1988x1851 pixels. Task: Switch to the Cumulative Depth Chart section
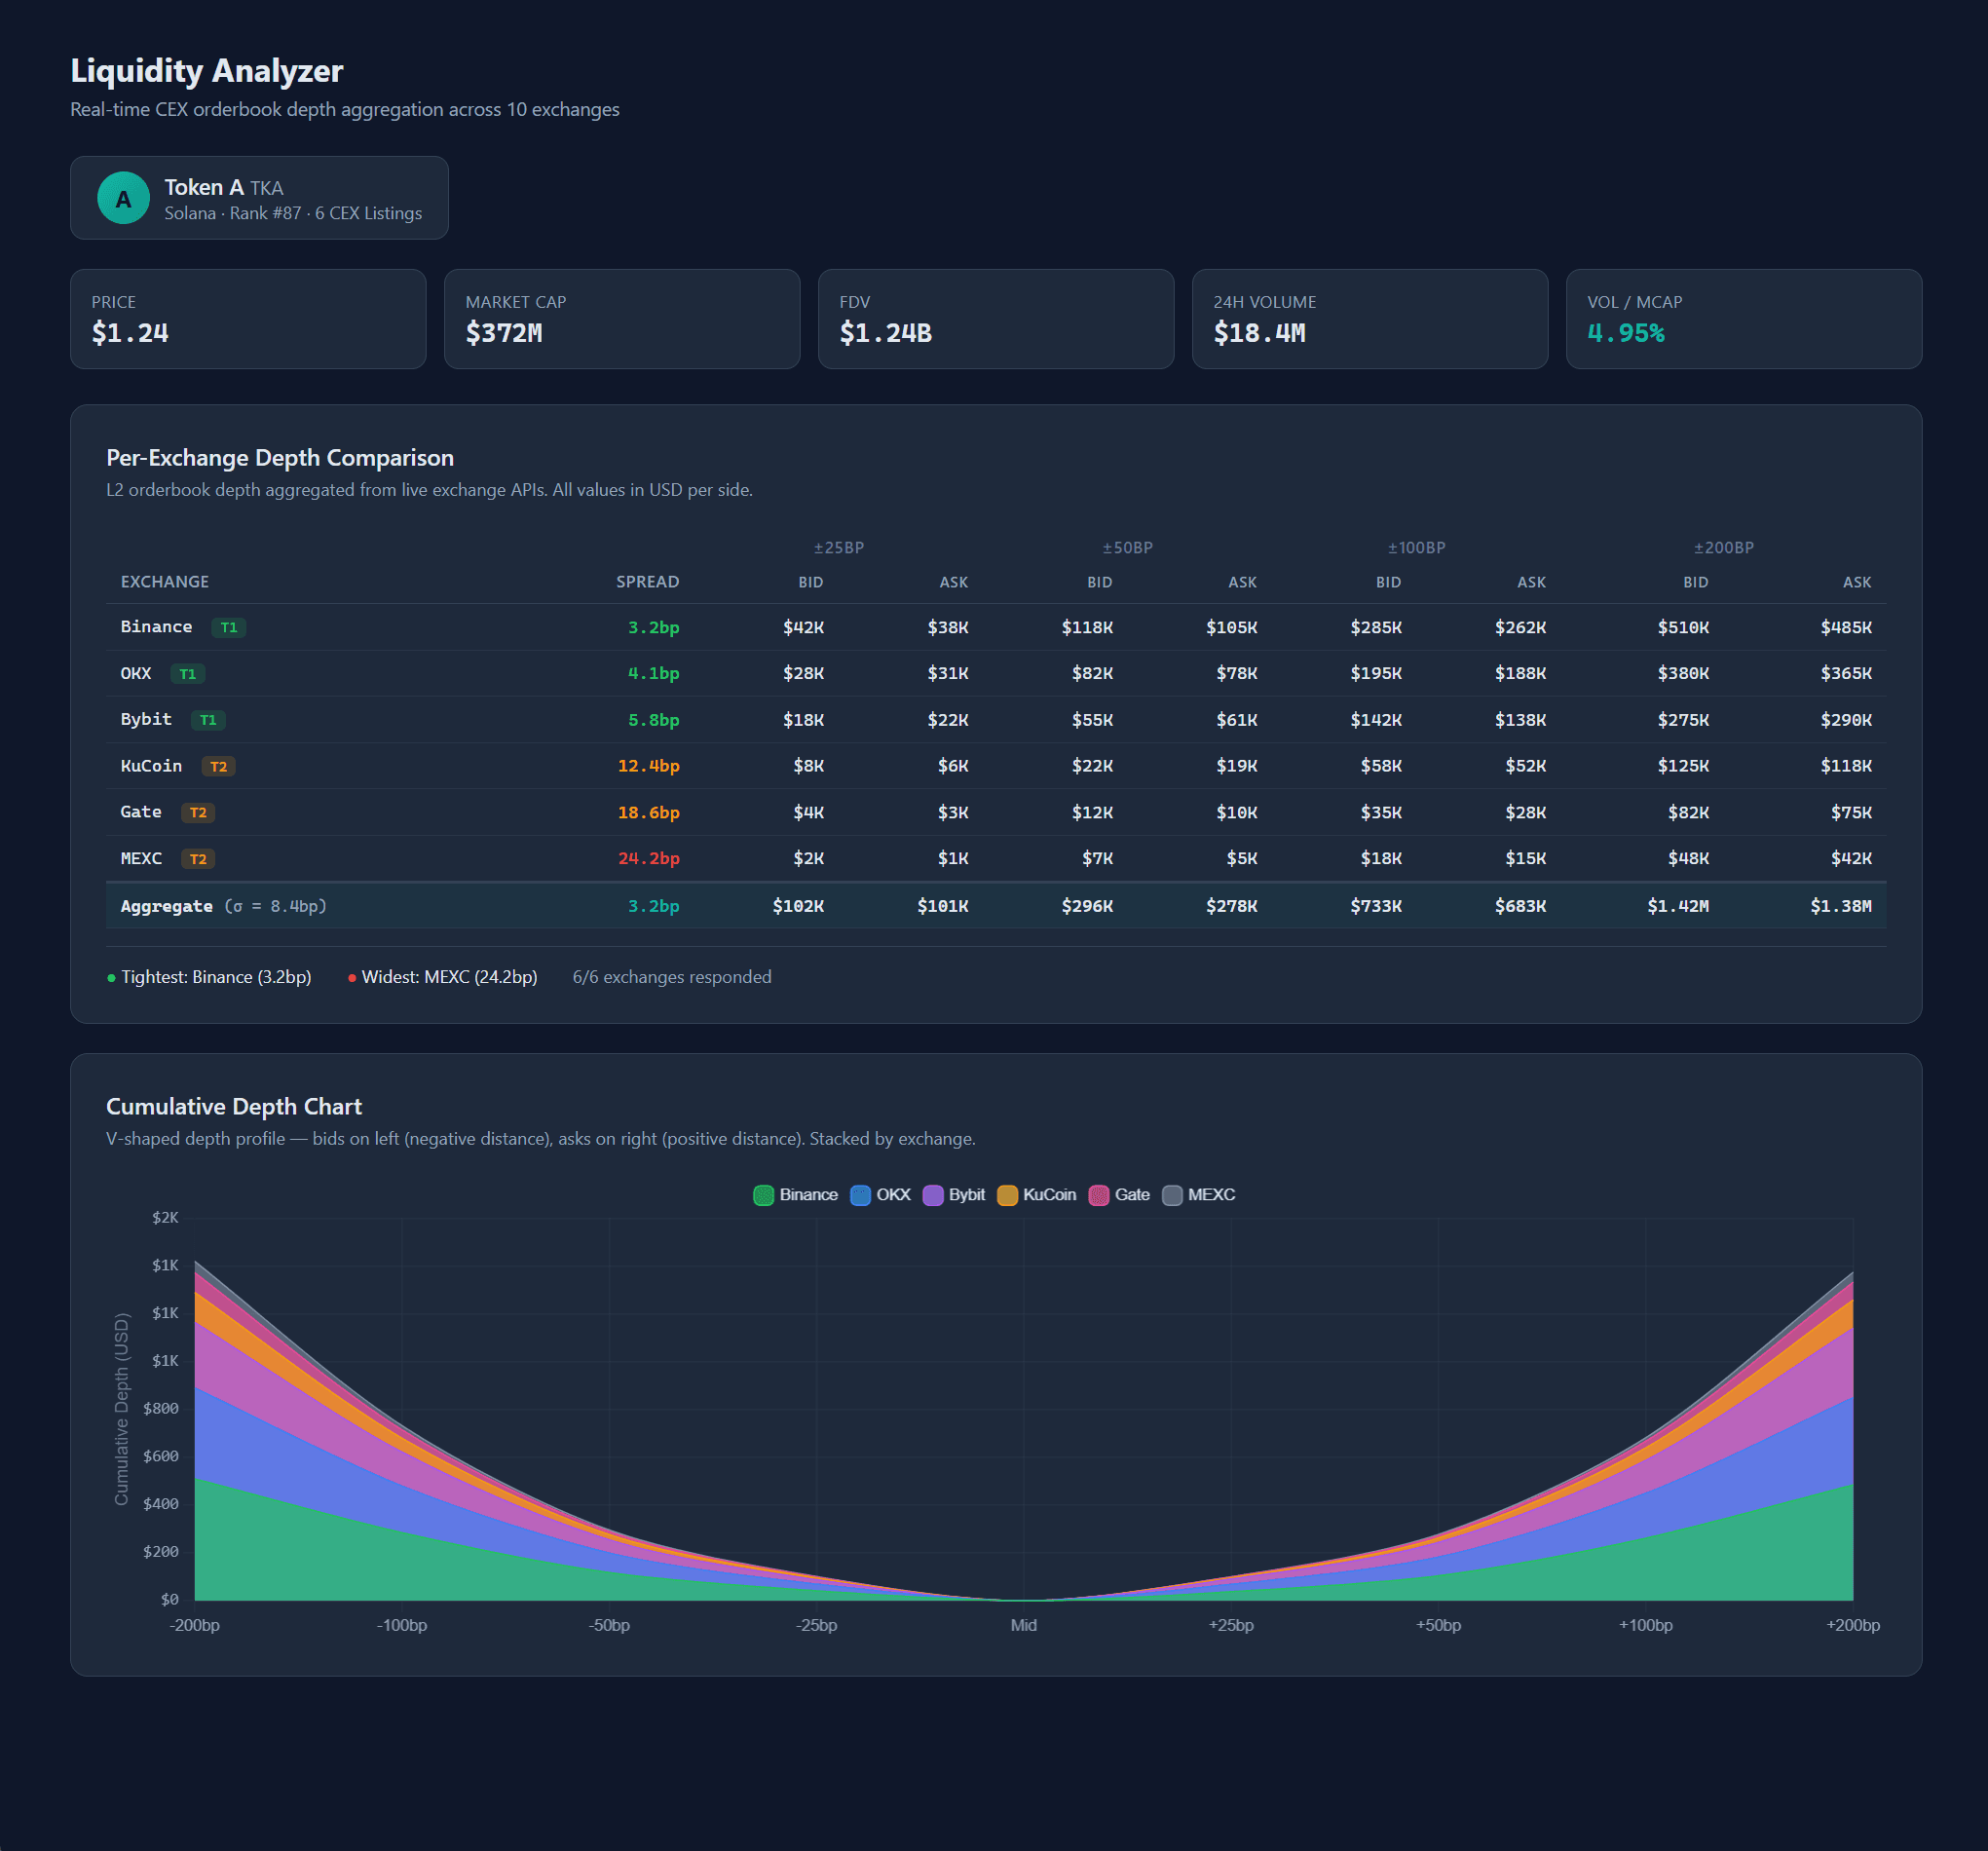[234, 1107]
